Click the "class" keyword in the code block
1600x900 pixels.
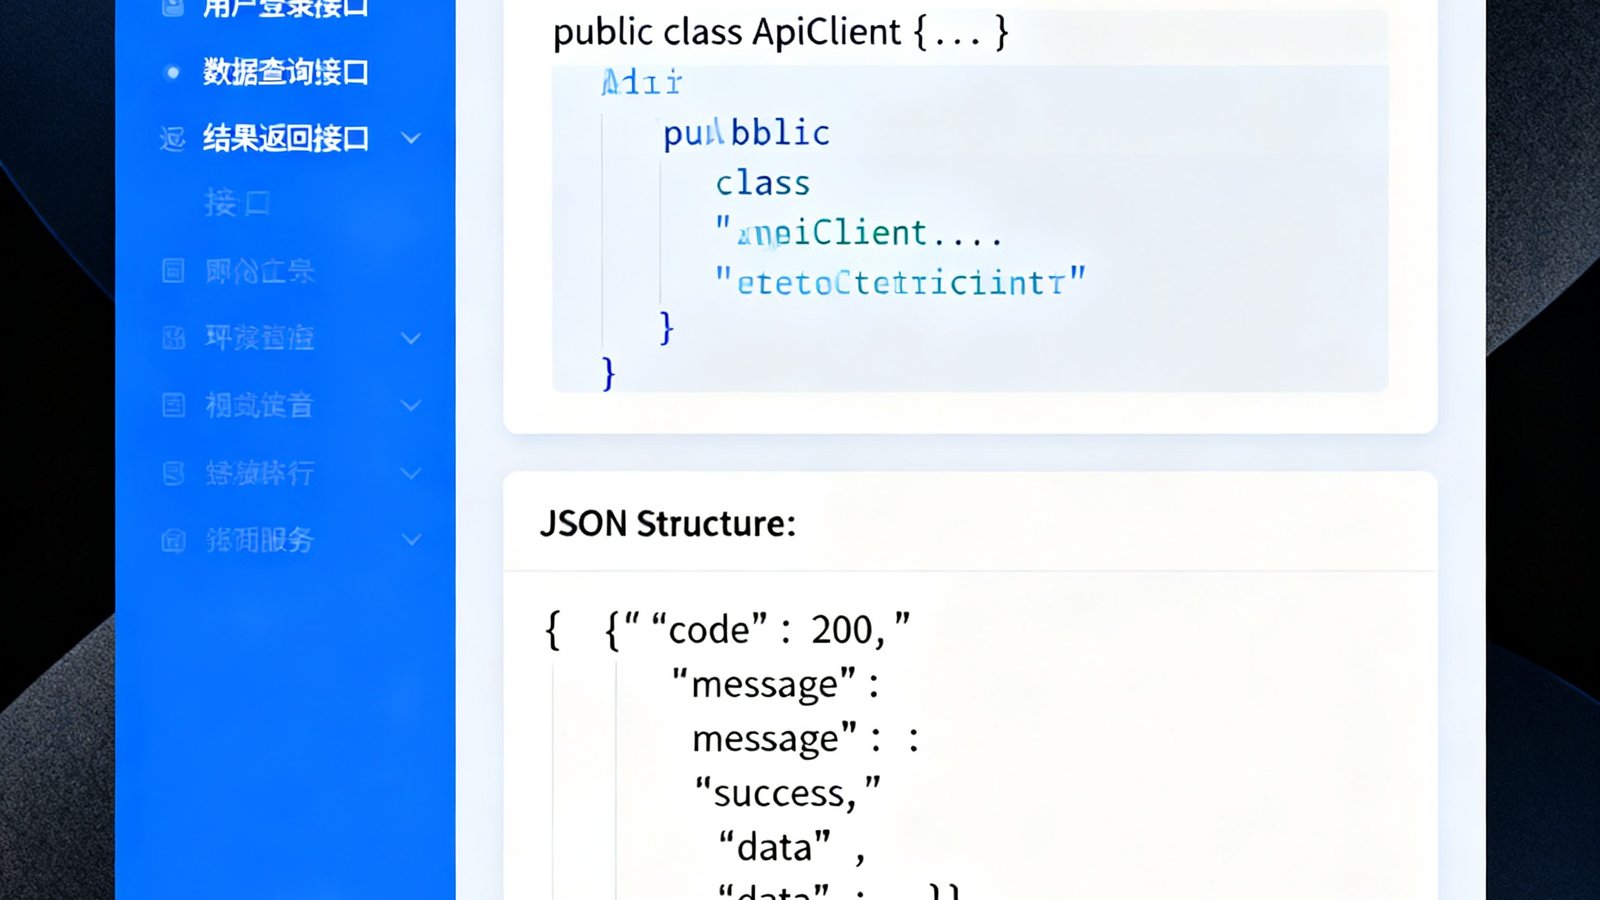(762, 183)
